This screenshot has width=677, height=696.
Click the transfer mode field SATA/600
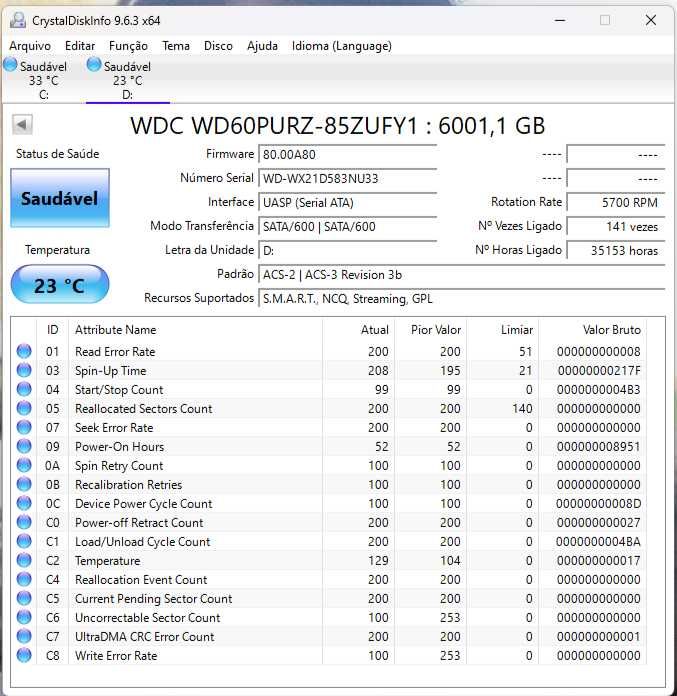(348, 226)
